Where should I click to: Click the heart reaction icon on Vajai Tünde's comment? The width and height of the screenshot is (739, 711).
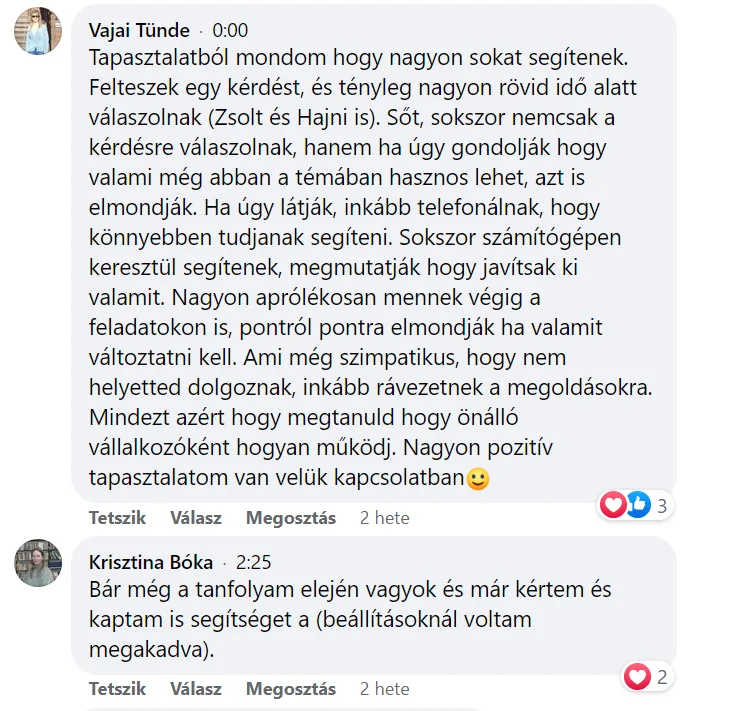613,506
